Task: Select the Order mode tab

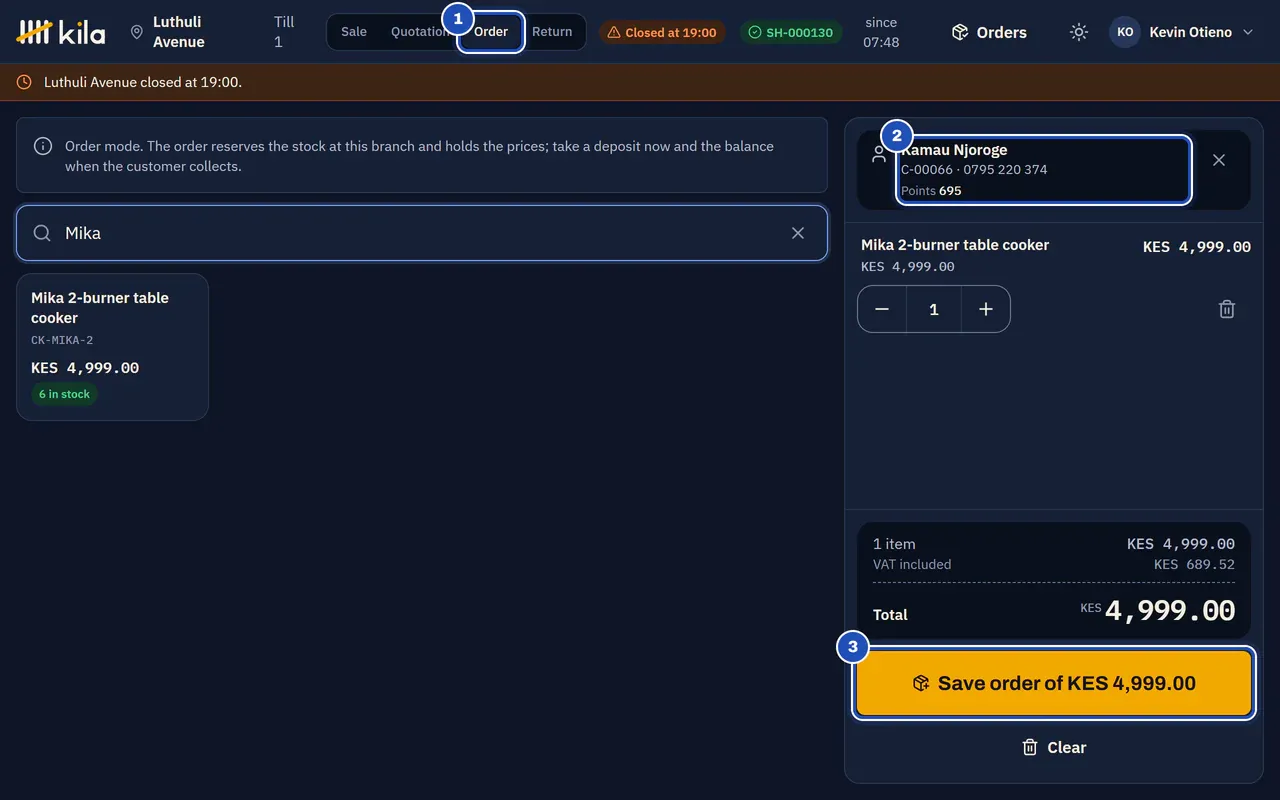Action: tap(491, 32)
